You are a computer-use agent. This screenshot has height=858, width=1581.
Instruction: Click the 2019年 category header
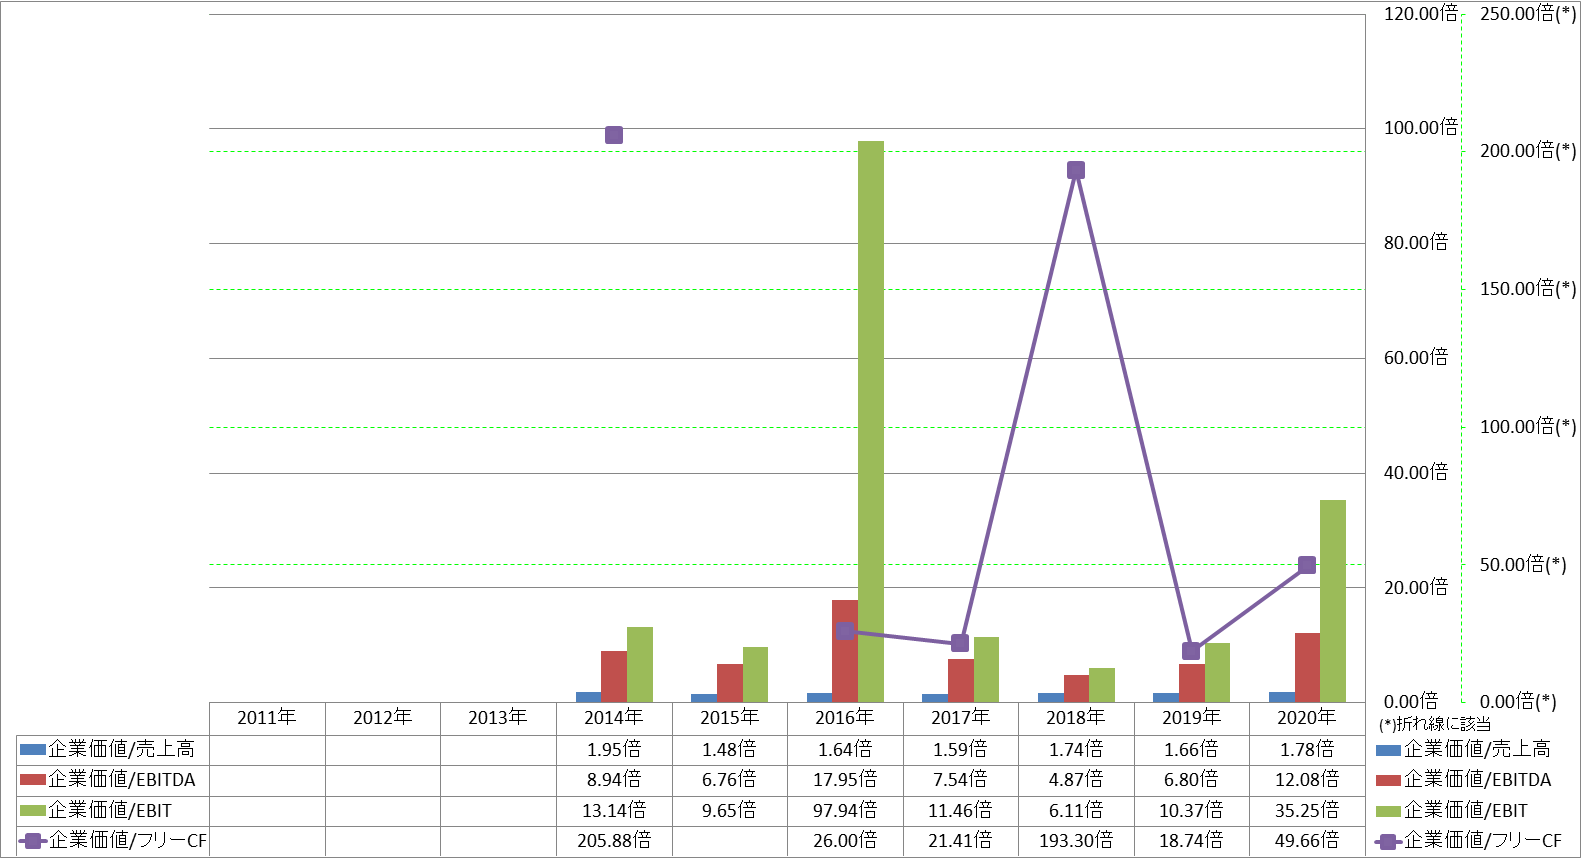(x=1192, y=717)
